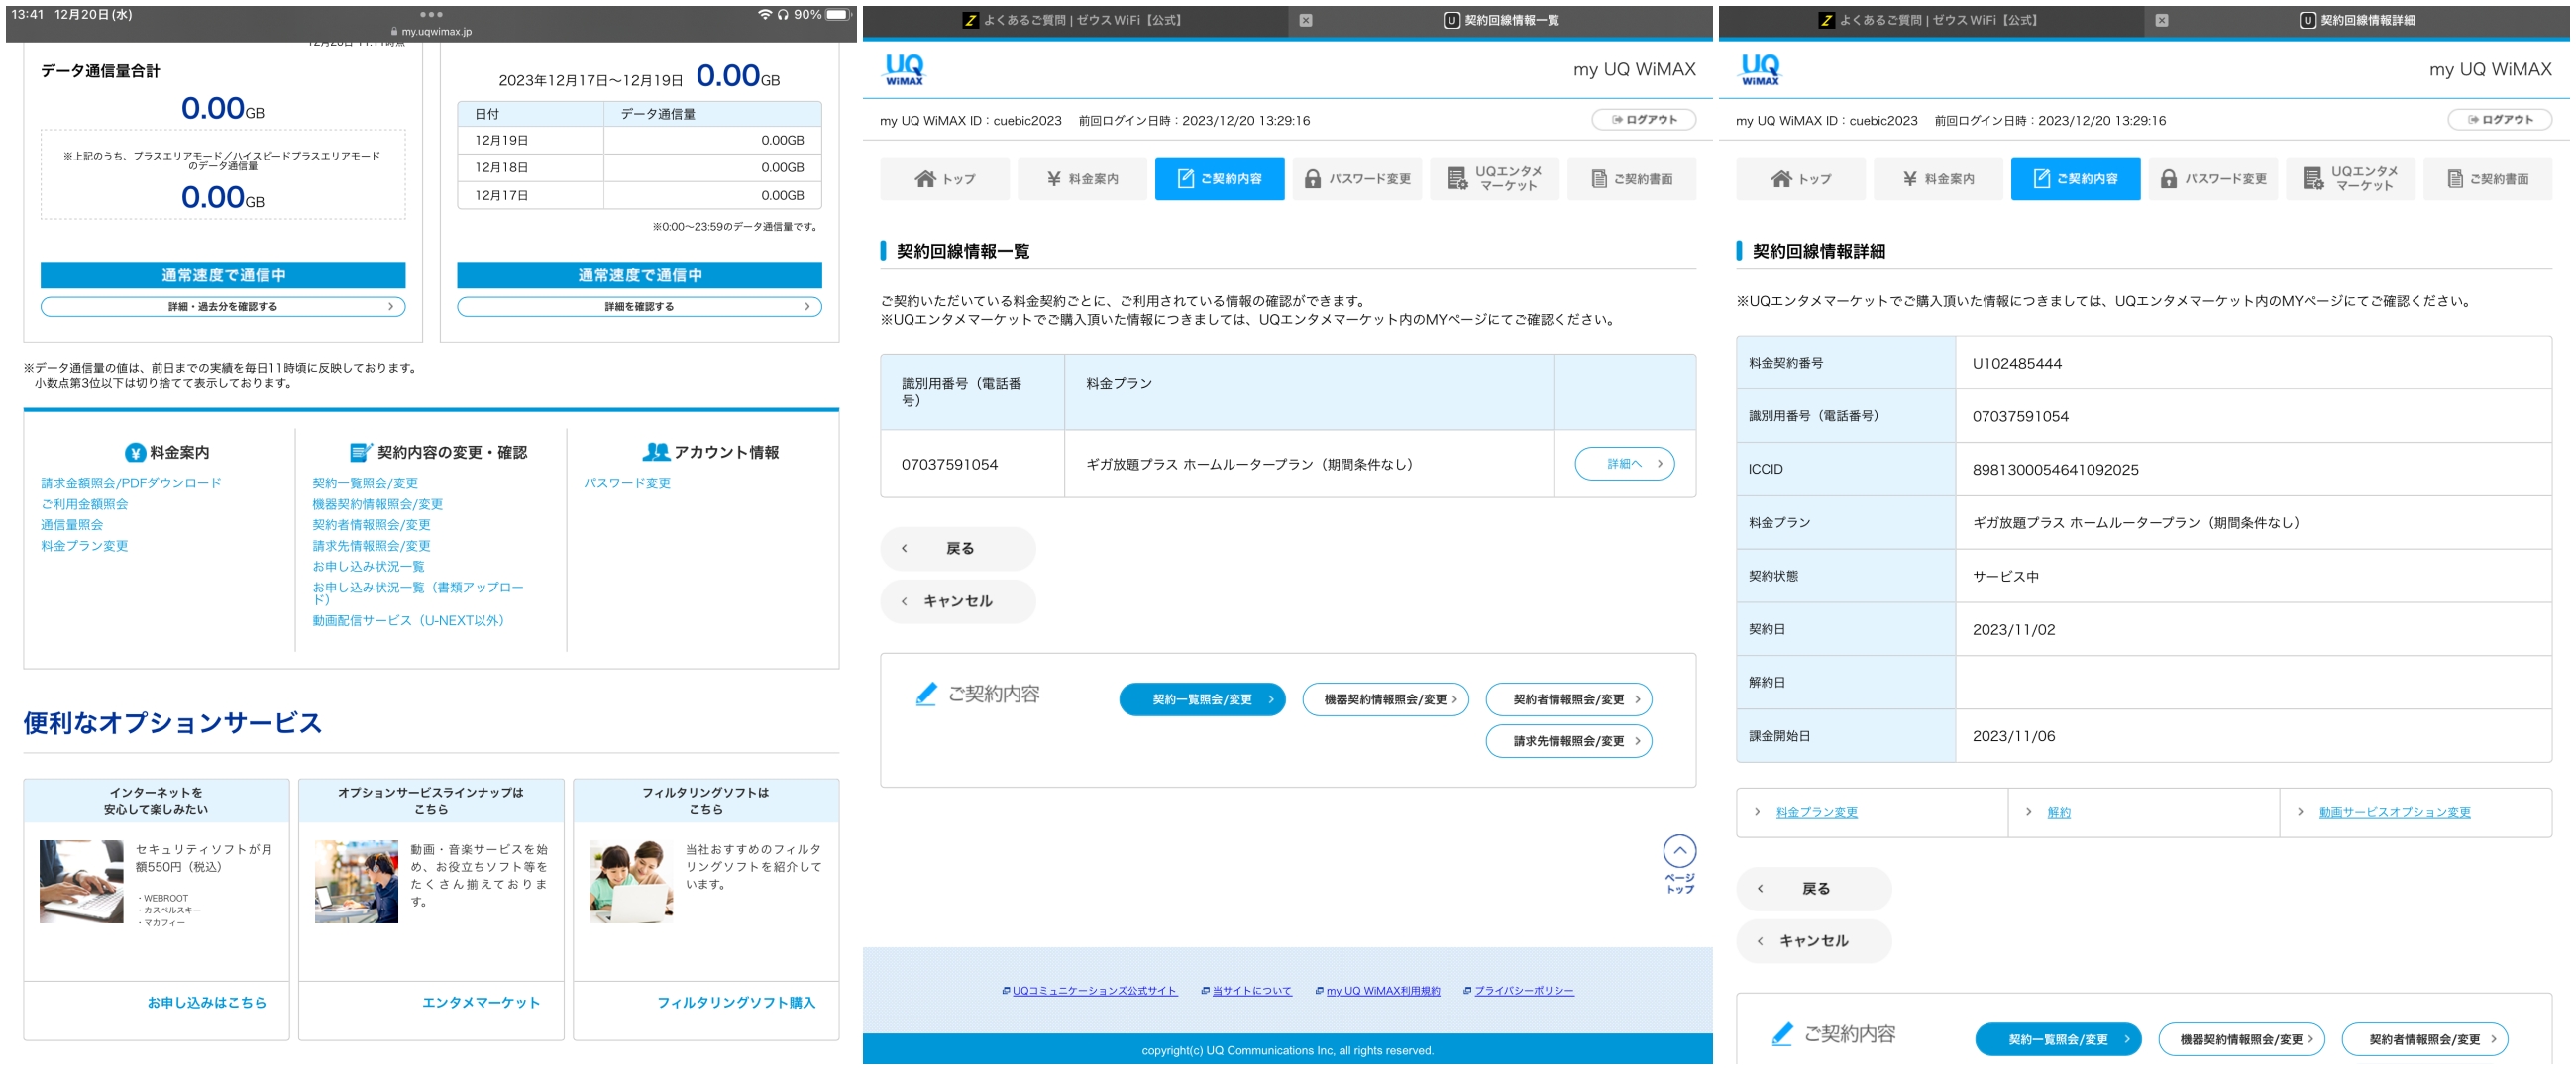Click 機器契約情報照会/変更 pill in right window
Image resolution: width=2576 pixels, height=1070 pixels.
tap(2241, 1040)
